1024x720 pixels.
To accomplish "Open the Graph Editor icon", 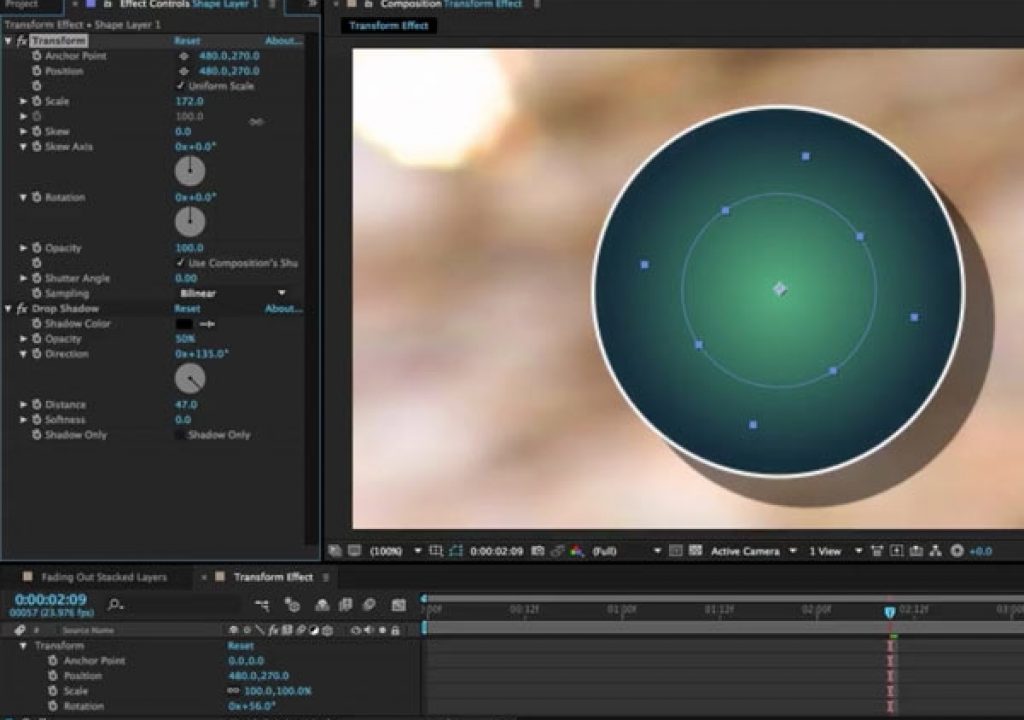I will click(398, 605).
